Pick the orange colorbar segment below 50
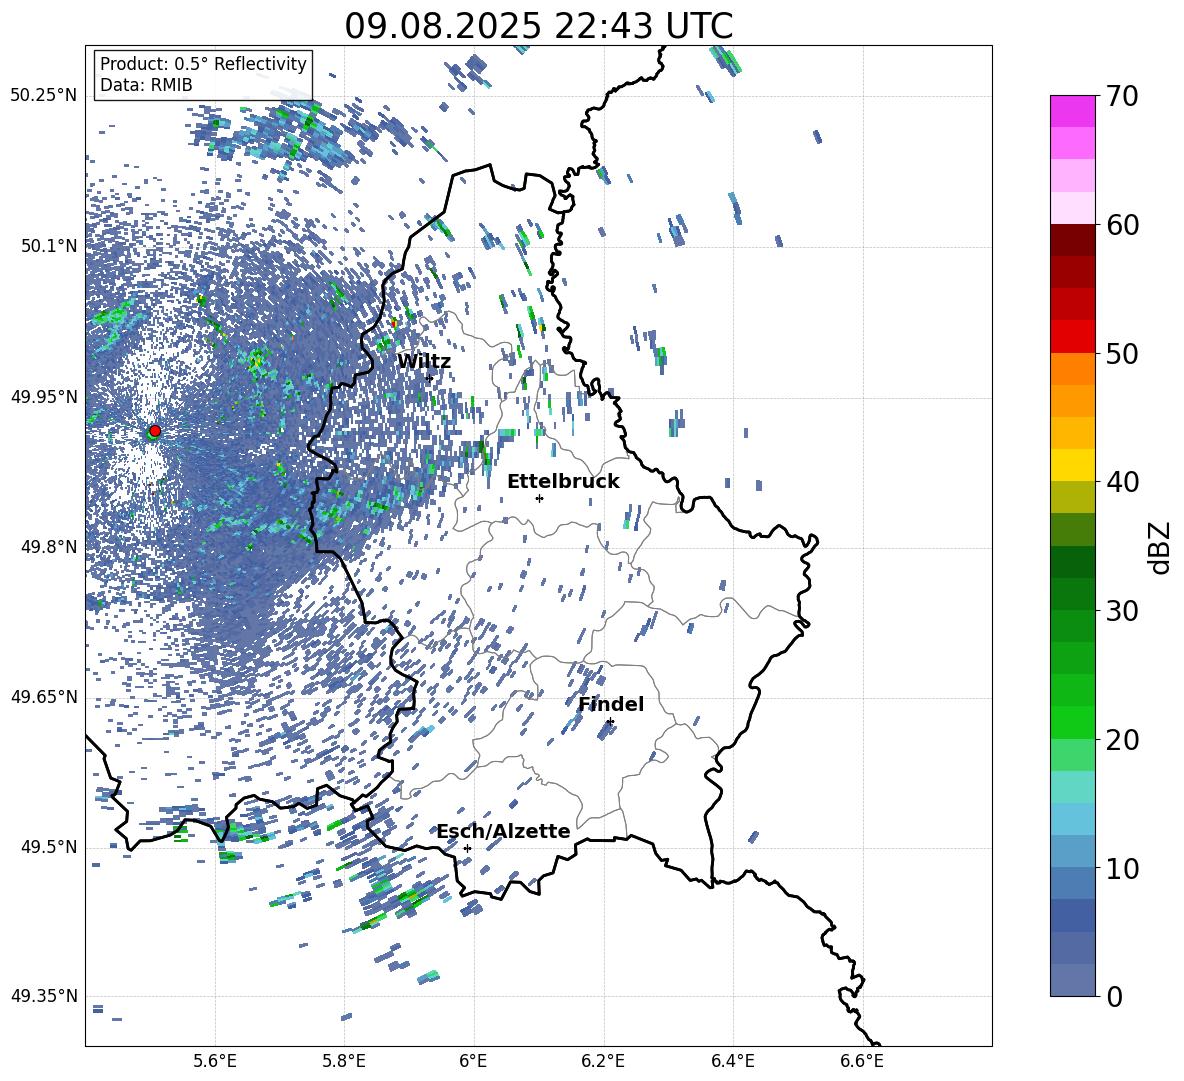Viewport: 1184px width, 1081px height. 1073,369
